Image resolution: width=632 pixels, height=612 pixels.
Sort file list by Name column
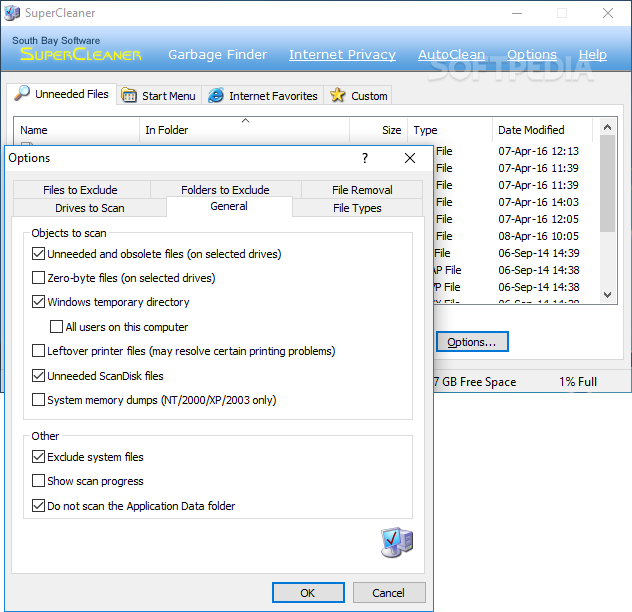[x=77, y=130]
